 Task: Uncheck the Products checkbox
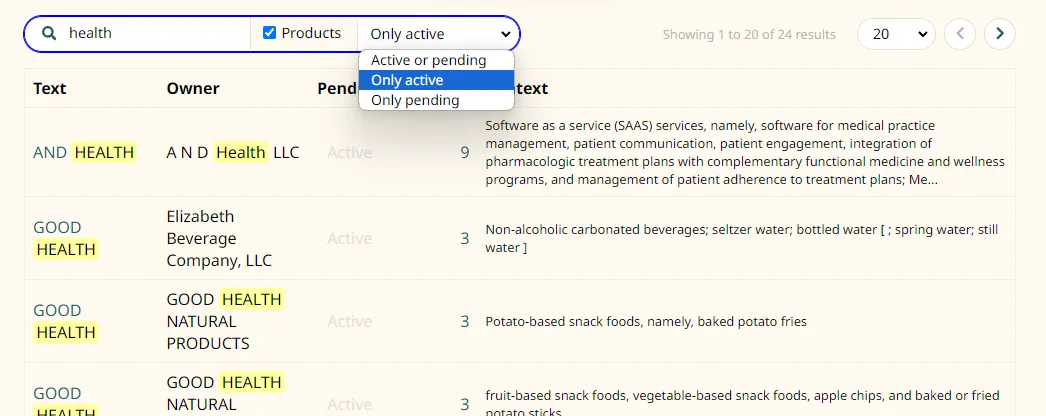coord(270,33)
